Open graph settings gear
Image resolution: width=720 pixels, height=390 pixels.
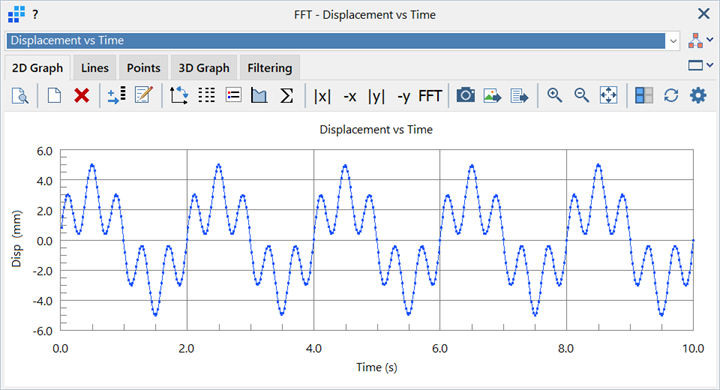(698, 96)
